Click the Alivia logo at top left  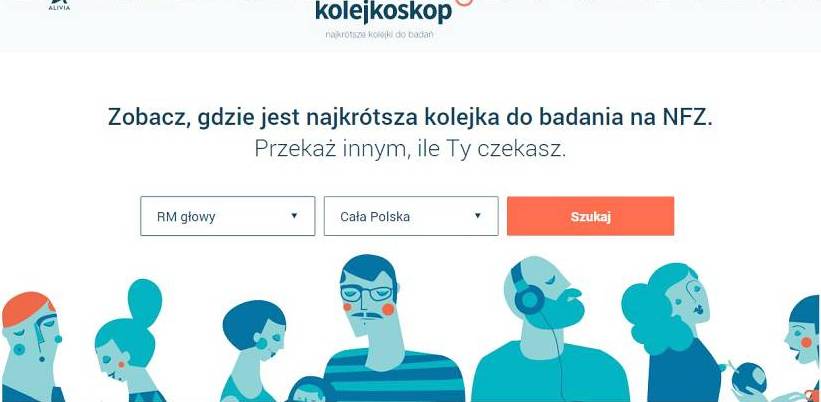(x=59, y=5)
